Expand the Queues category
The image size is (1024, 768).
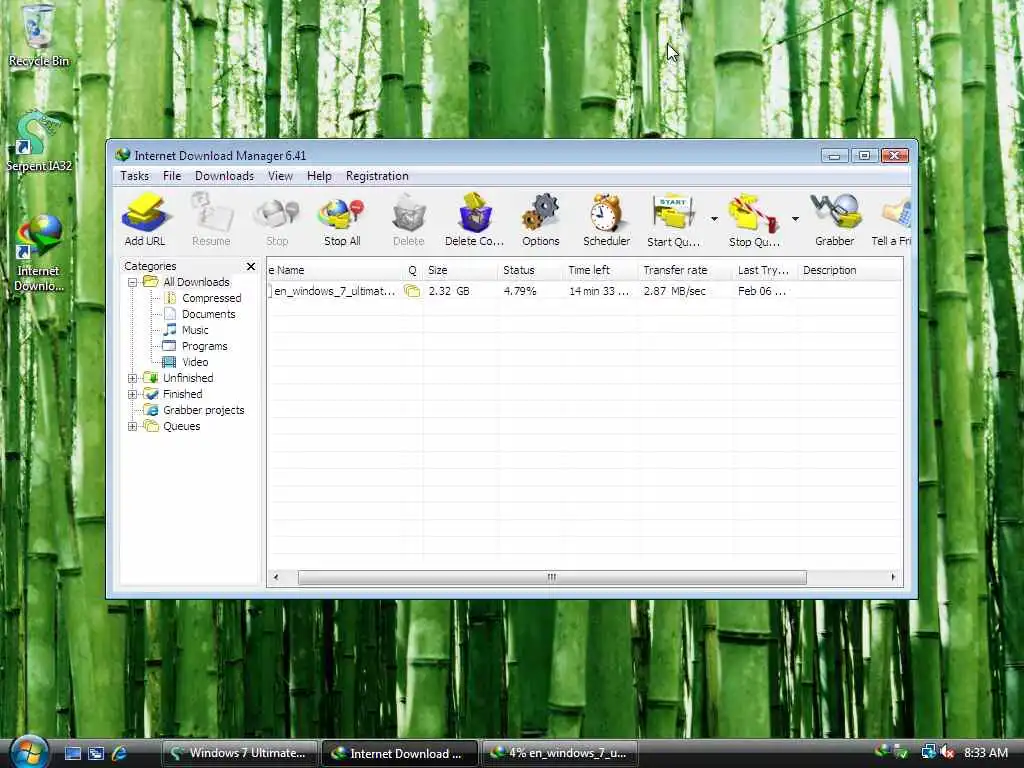pos(133,426)
